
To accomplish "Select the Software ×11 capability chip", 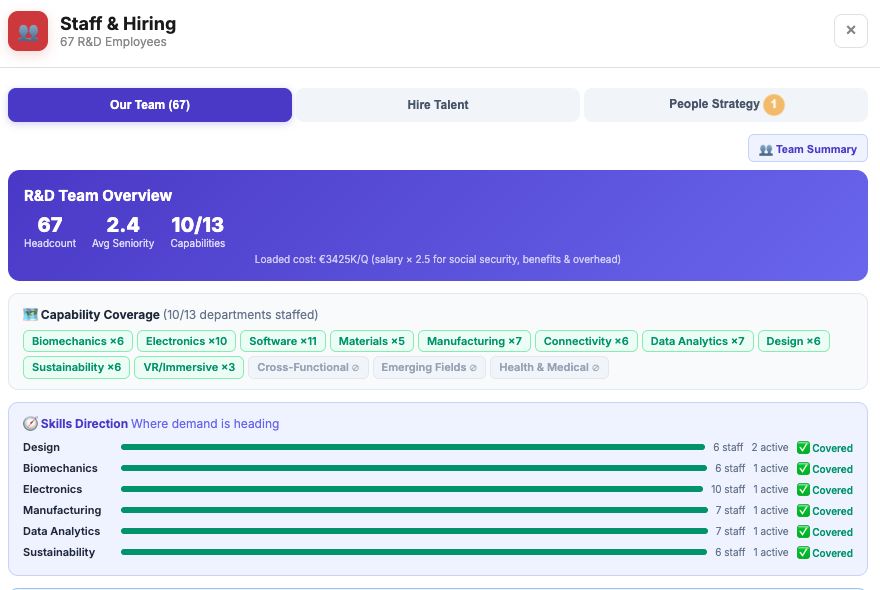I will click(x=283, y=342).
